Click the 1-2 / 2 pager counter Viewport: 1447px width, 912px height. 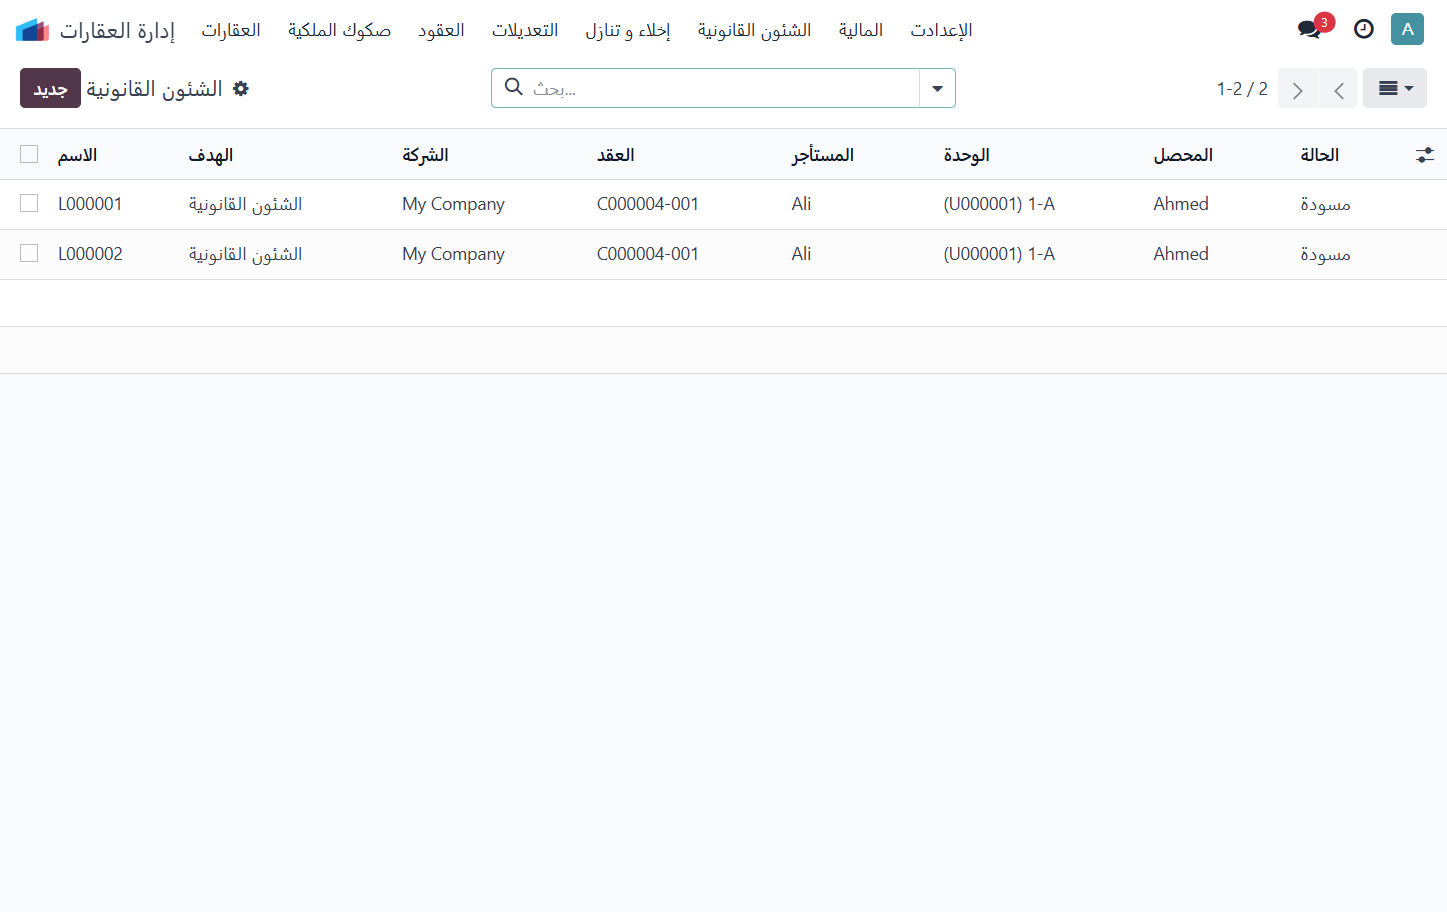tap(1242, 89)
